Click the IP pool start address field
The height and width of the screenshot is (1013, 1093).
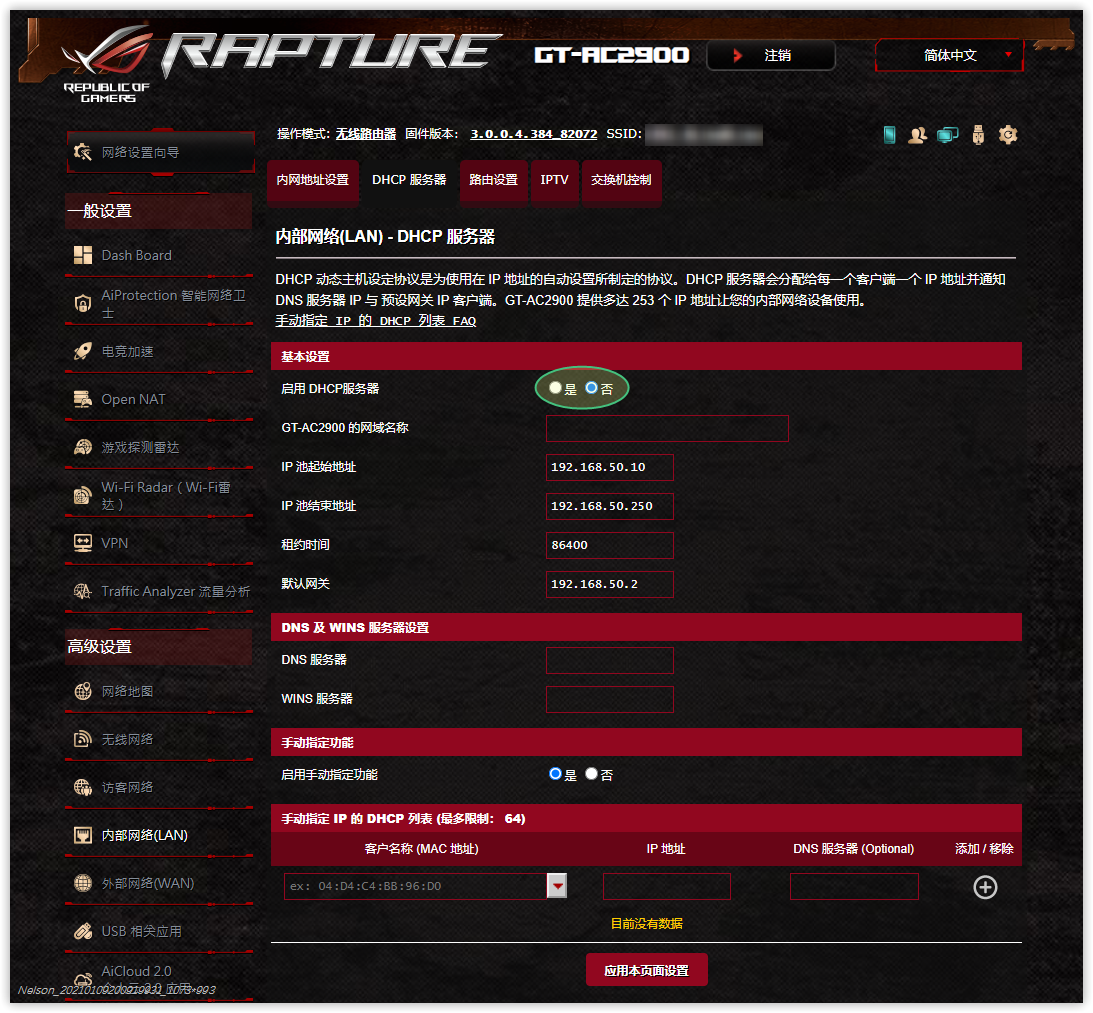point(610,468)
